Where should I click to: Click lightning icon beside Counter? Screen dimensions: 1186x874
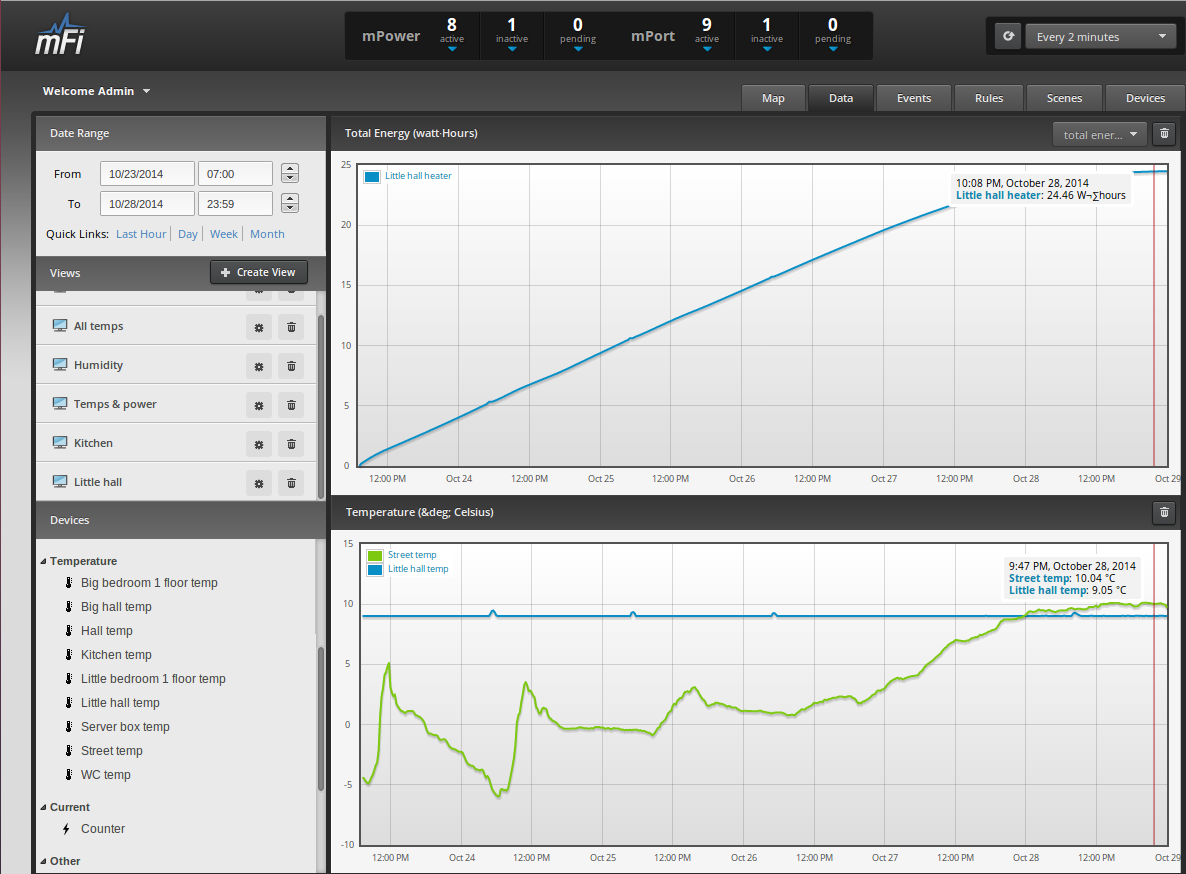pyautogui.click(x=67, y=829)
